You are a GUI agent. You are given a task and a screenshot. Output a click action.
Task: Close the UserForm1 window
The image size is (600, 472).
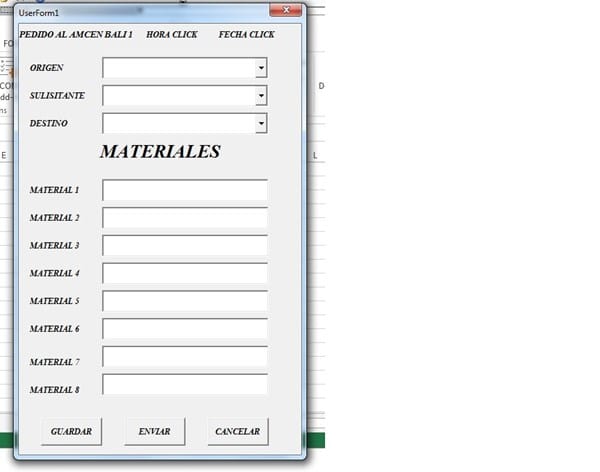(x=285, y=10)
